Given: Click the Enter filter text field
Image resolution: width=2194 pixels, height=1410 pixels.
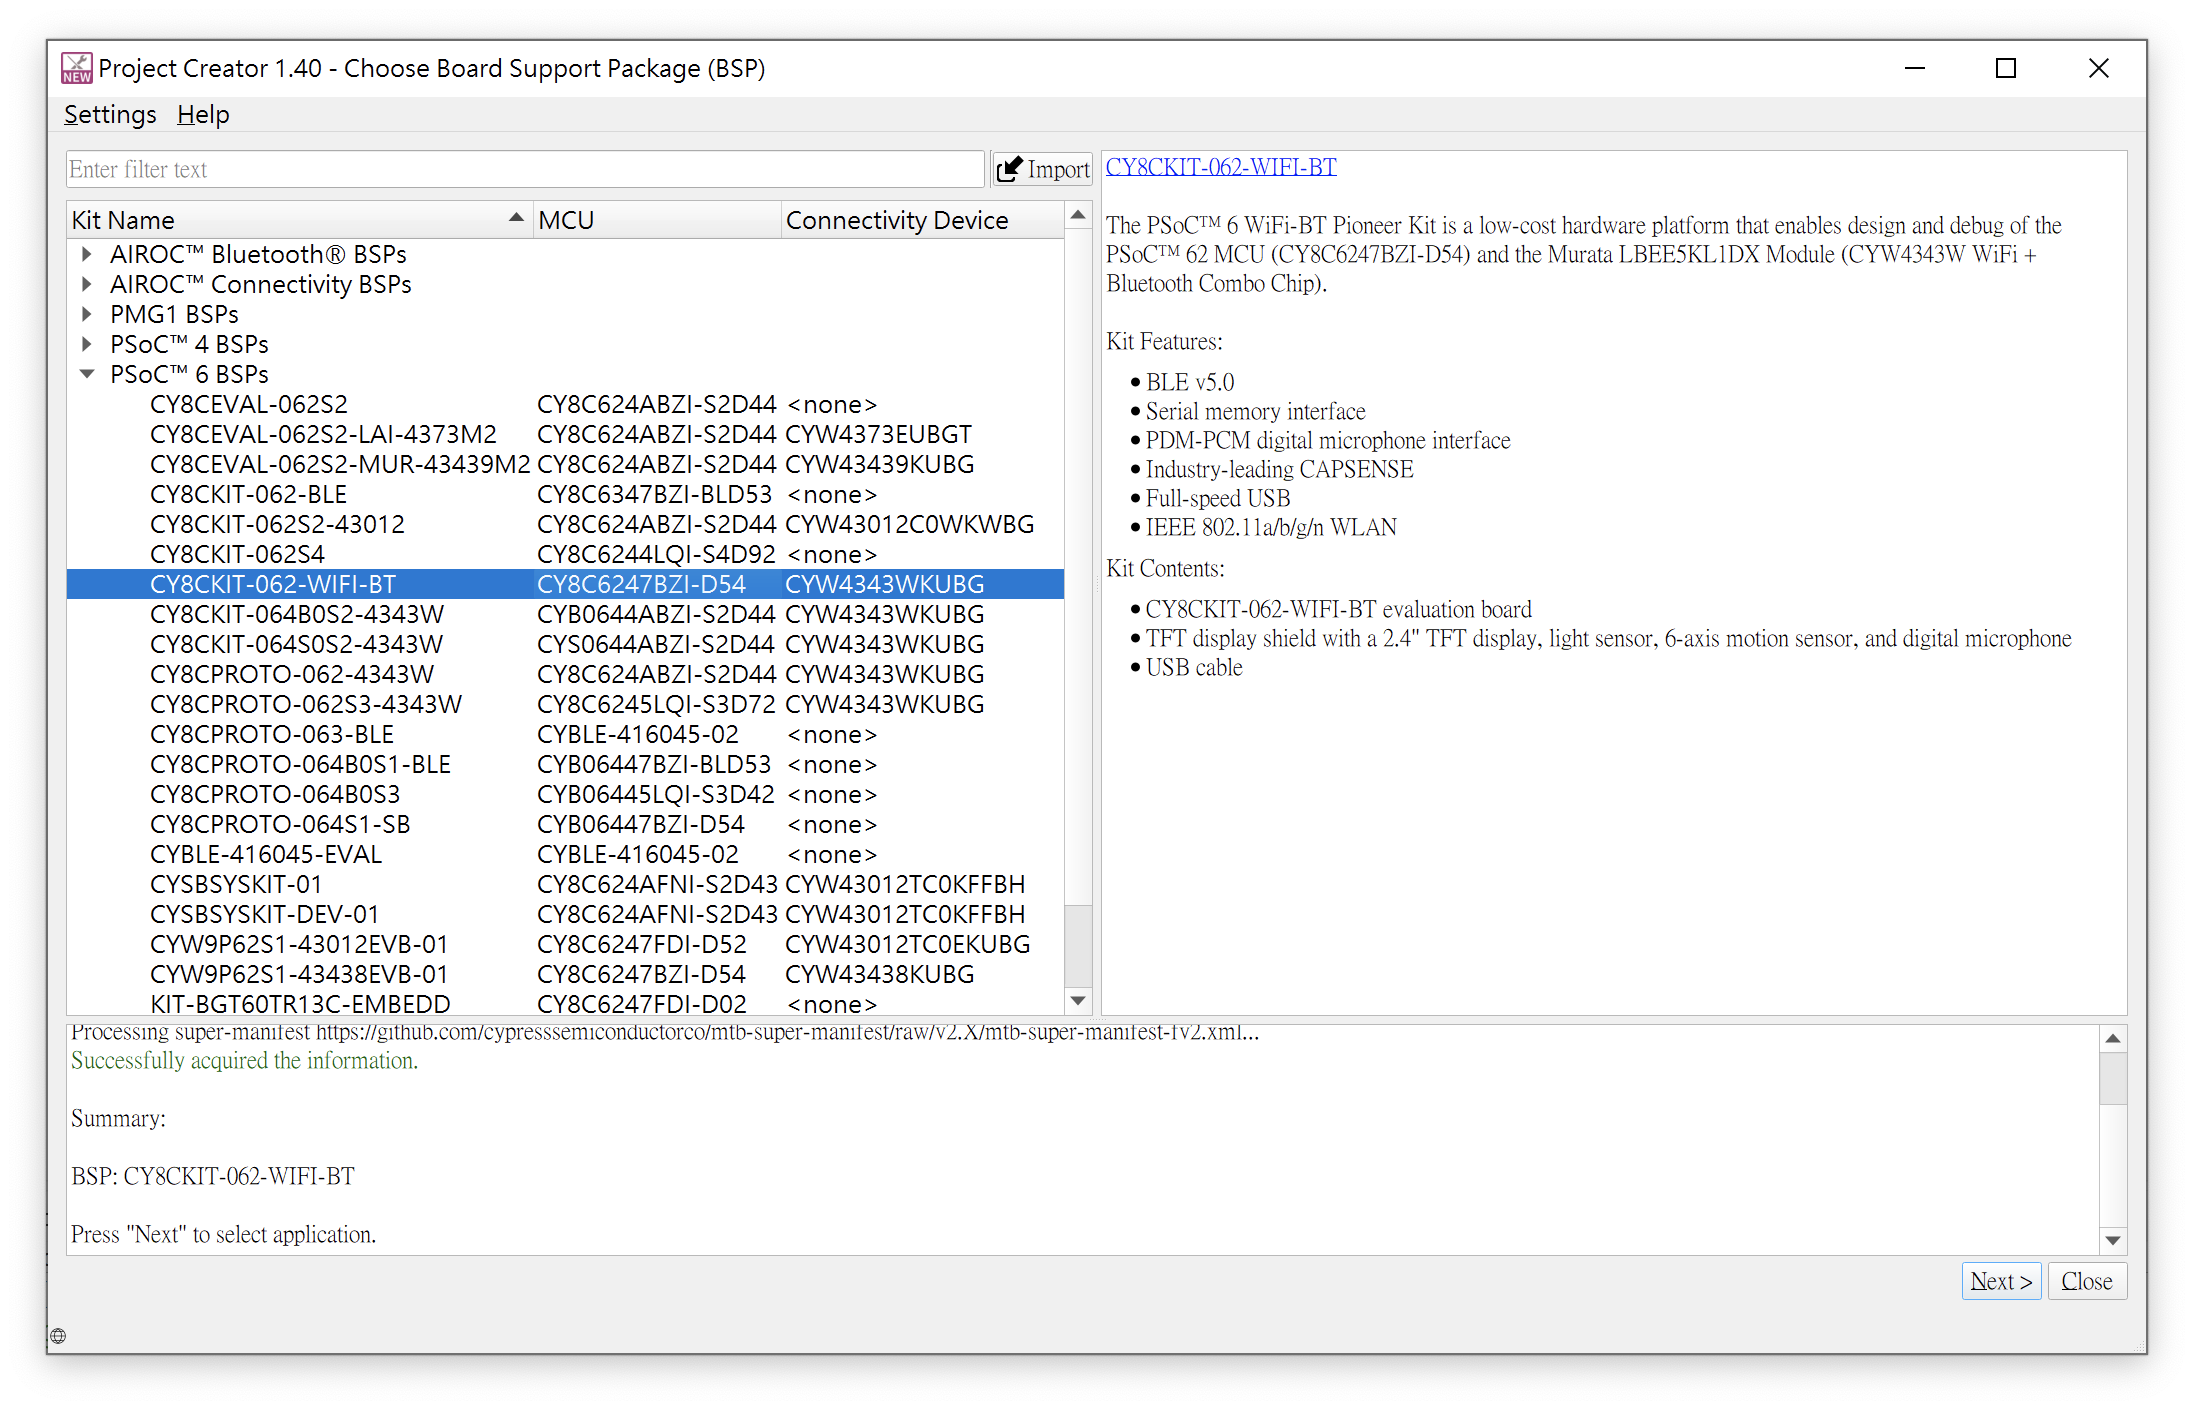Looking at the screenshot, I should 526,169.
